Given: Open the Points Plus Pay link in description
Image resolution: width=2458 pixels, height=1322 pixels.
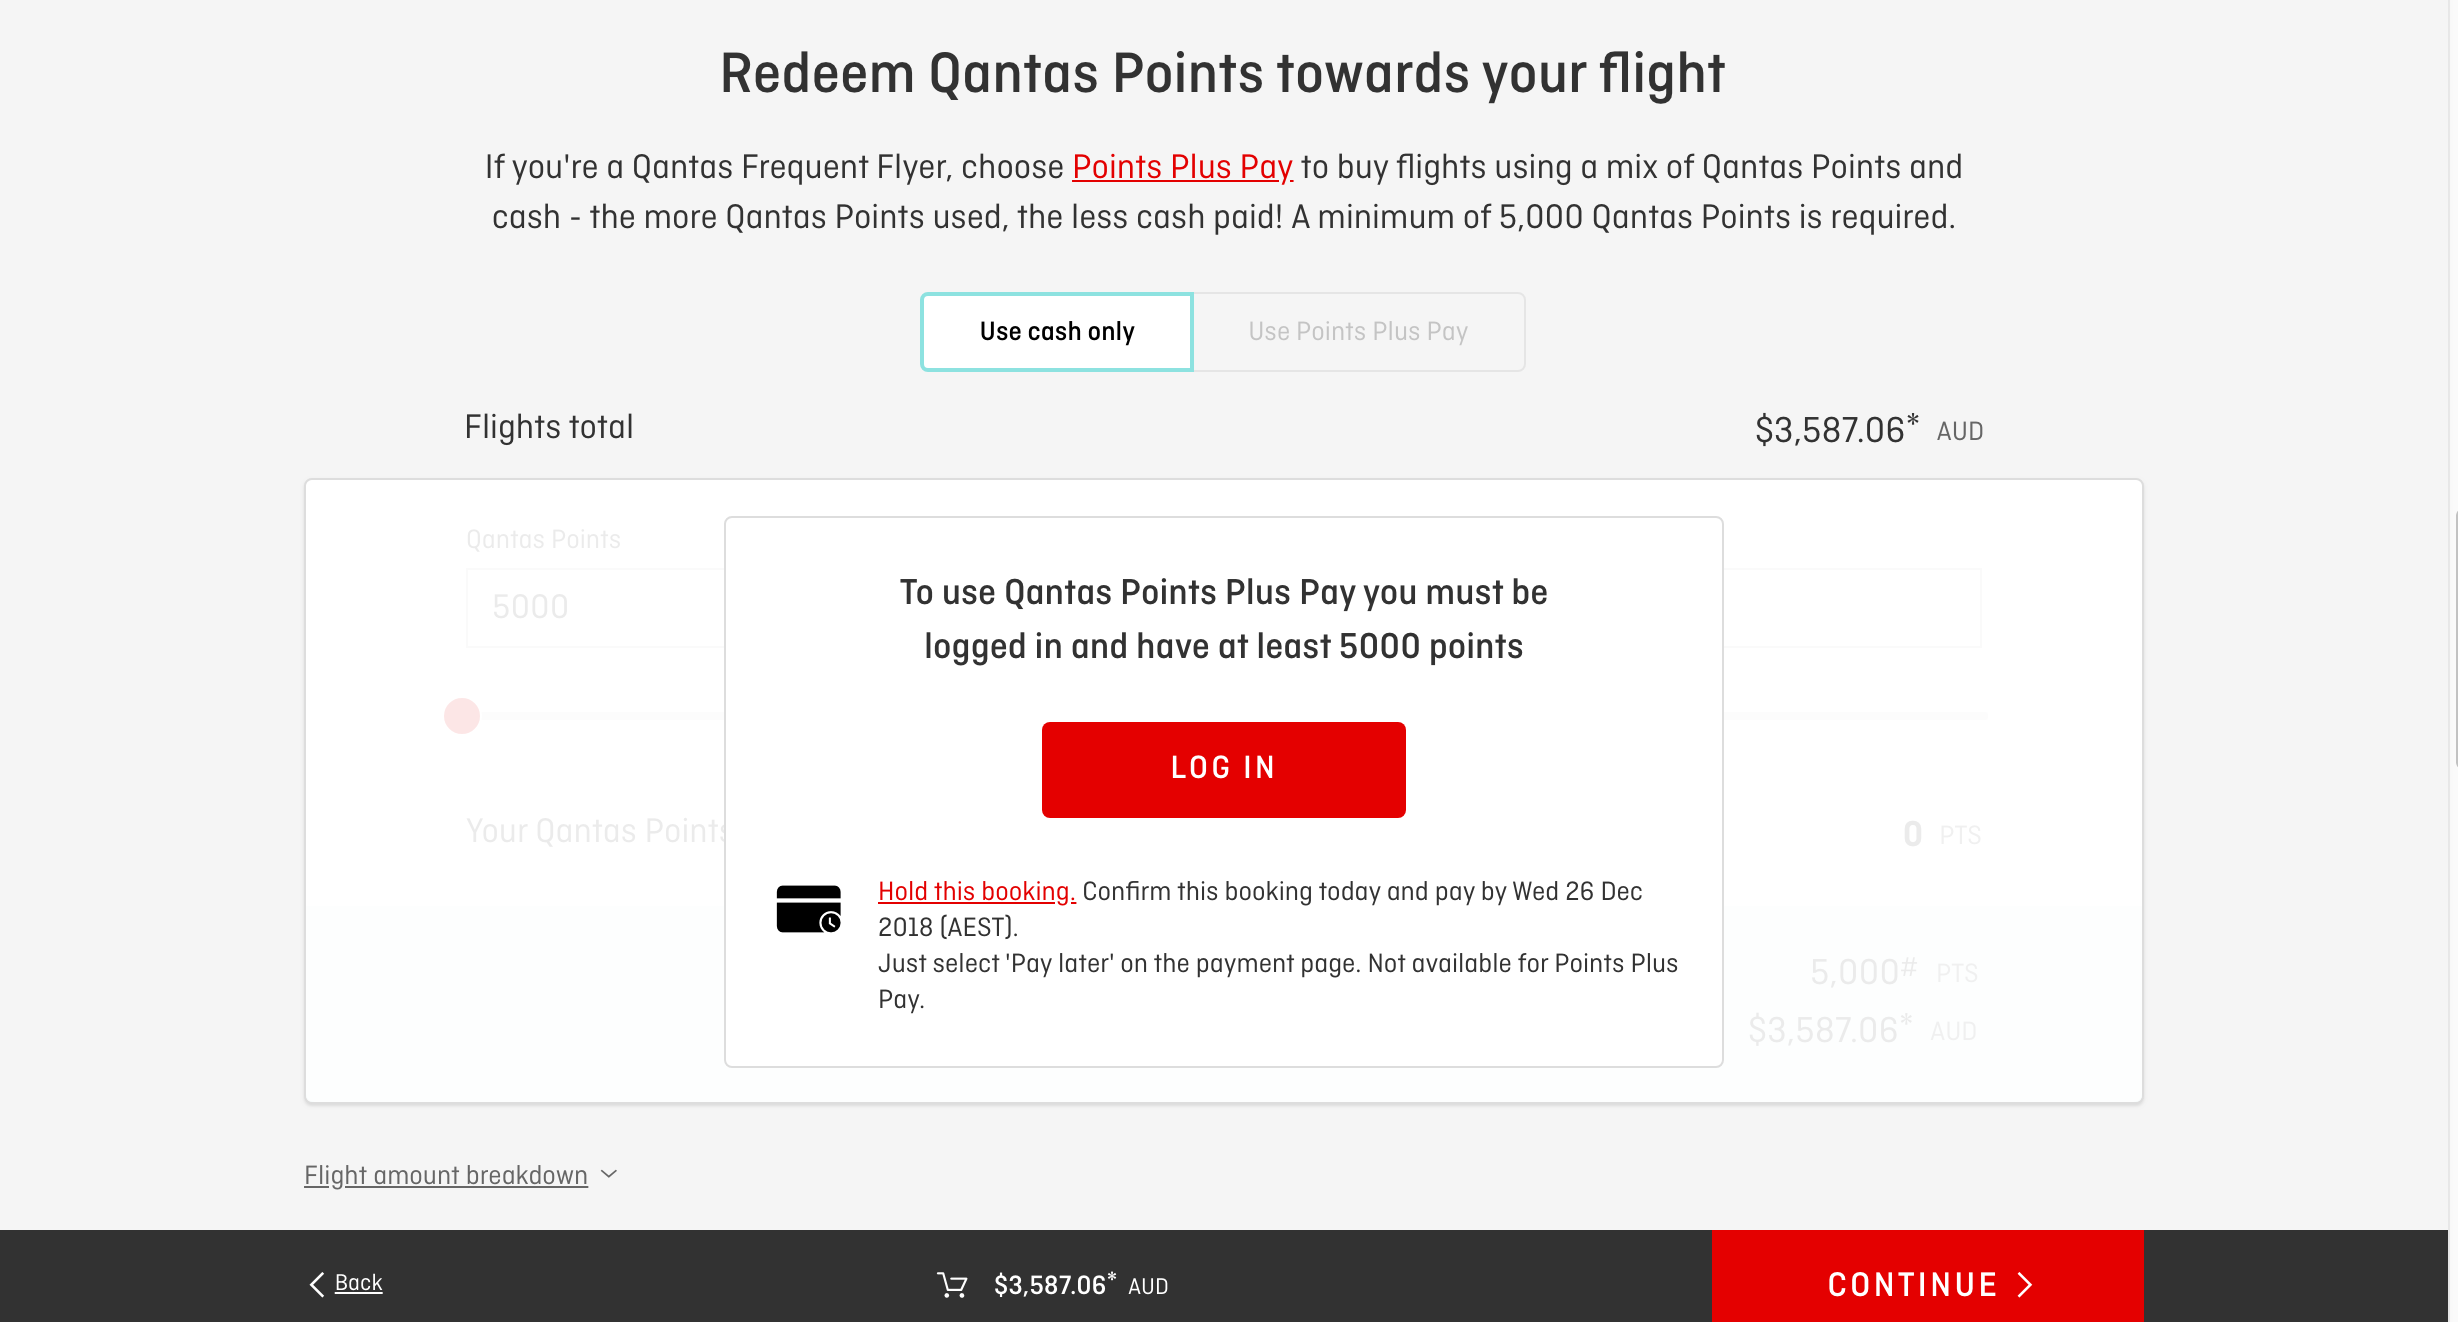Looking at the screenshot, I should pyautogui.click(x=1182, y=167).
